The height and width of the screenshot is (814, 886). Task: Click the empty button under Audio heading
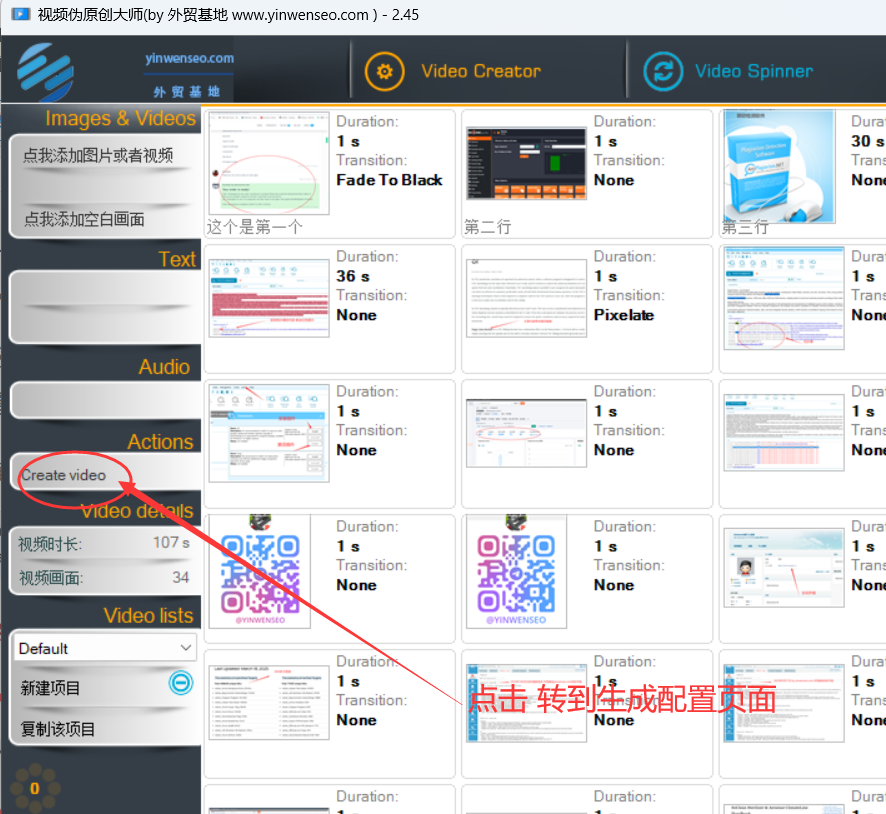pos(104,400)
